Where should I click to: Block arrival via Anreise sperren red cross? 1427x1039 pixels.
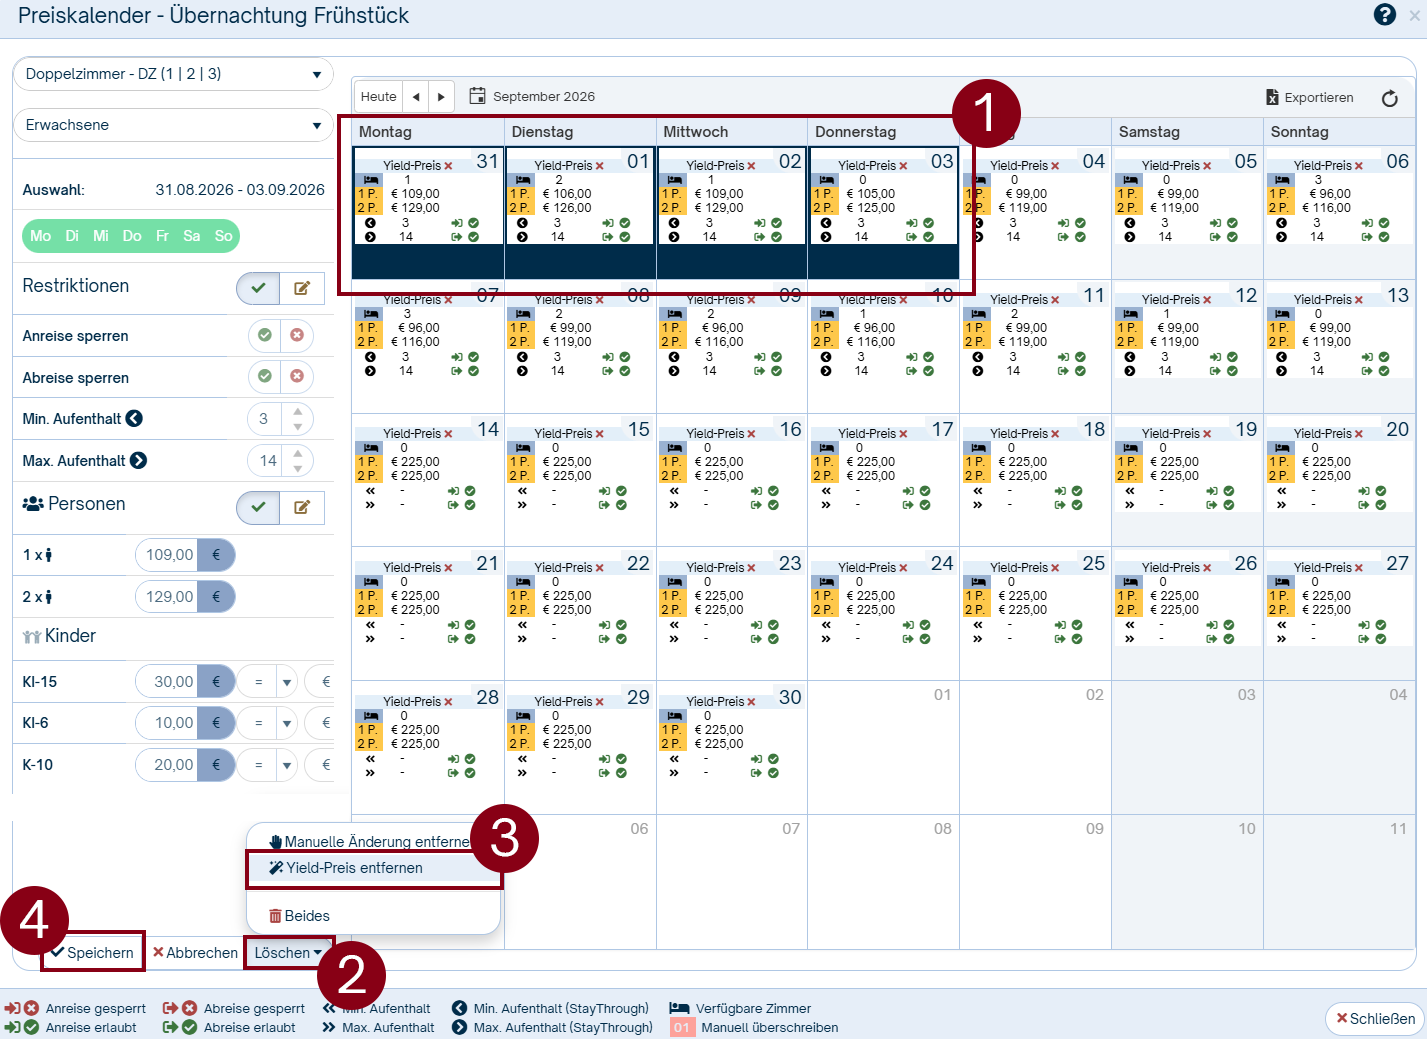[x=297, y=335]
